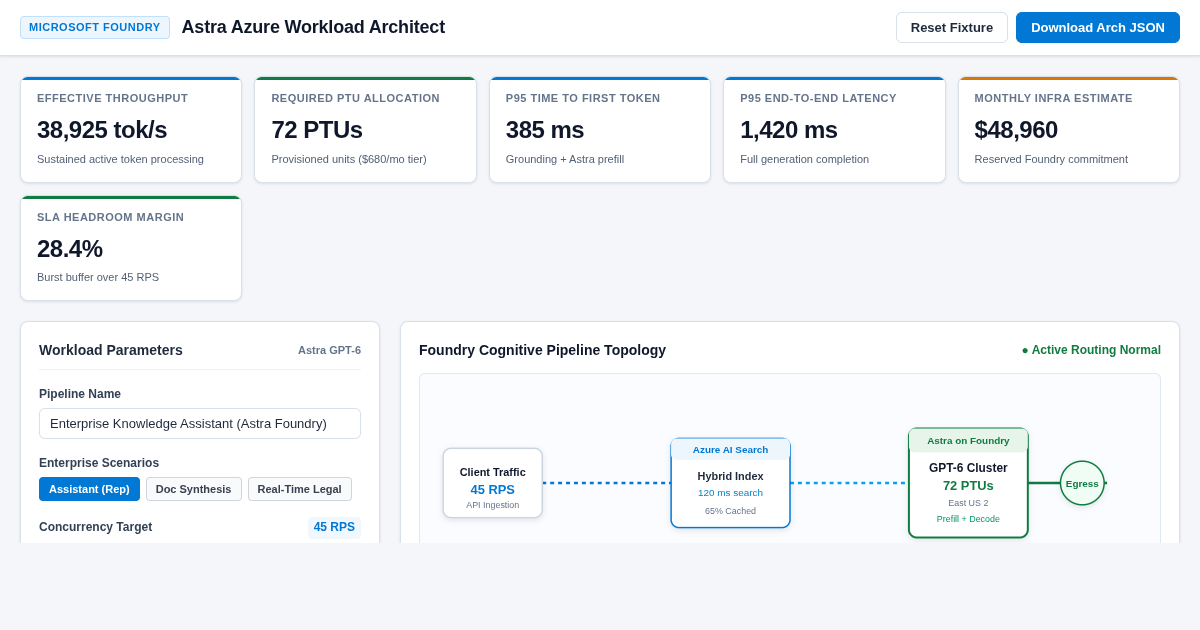
Task: Select the GPT-6 Cluster node
Action: tap(968, 483)
